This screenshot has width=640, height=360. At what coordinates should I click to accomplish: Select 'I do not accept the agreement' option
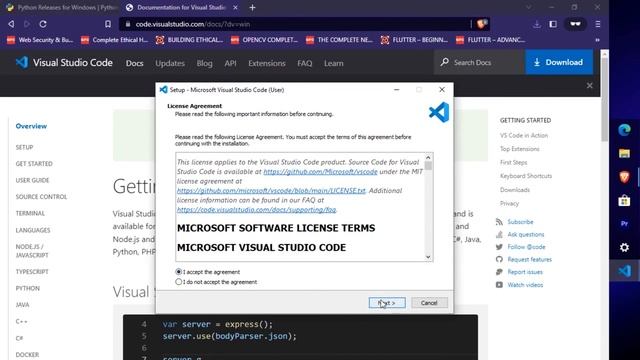(x=178, y=282)
